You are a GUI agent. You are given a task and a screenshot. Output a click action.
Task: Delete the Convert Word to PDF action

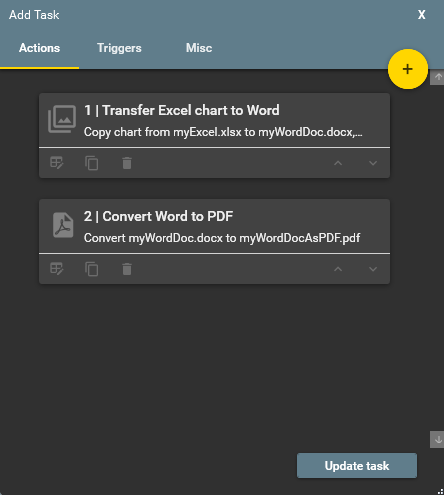(127, 269)
